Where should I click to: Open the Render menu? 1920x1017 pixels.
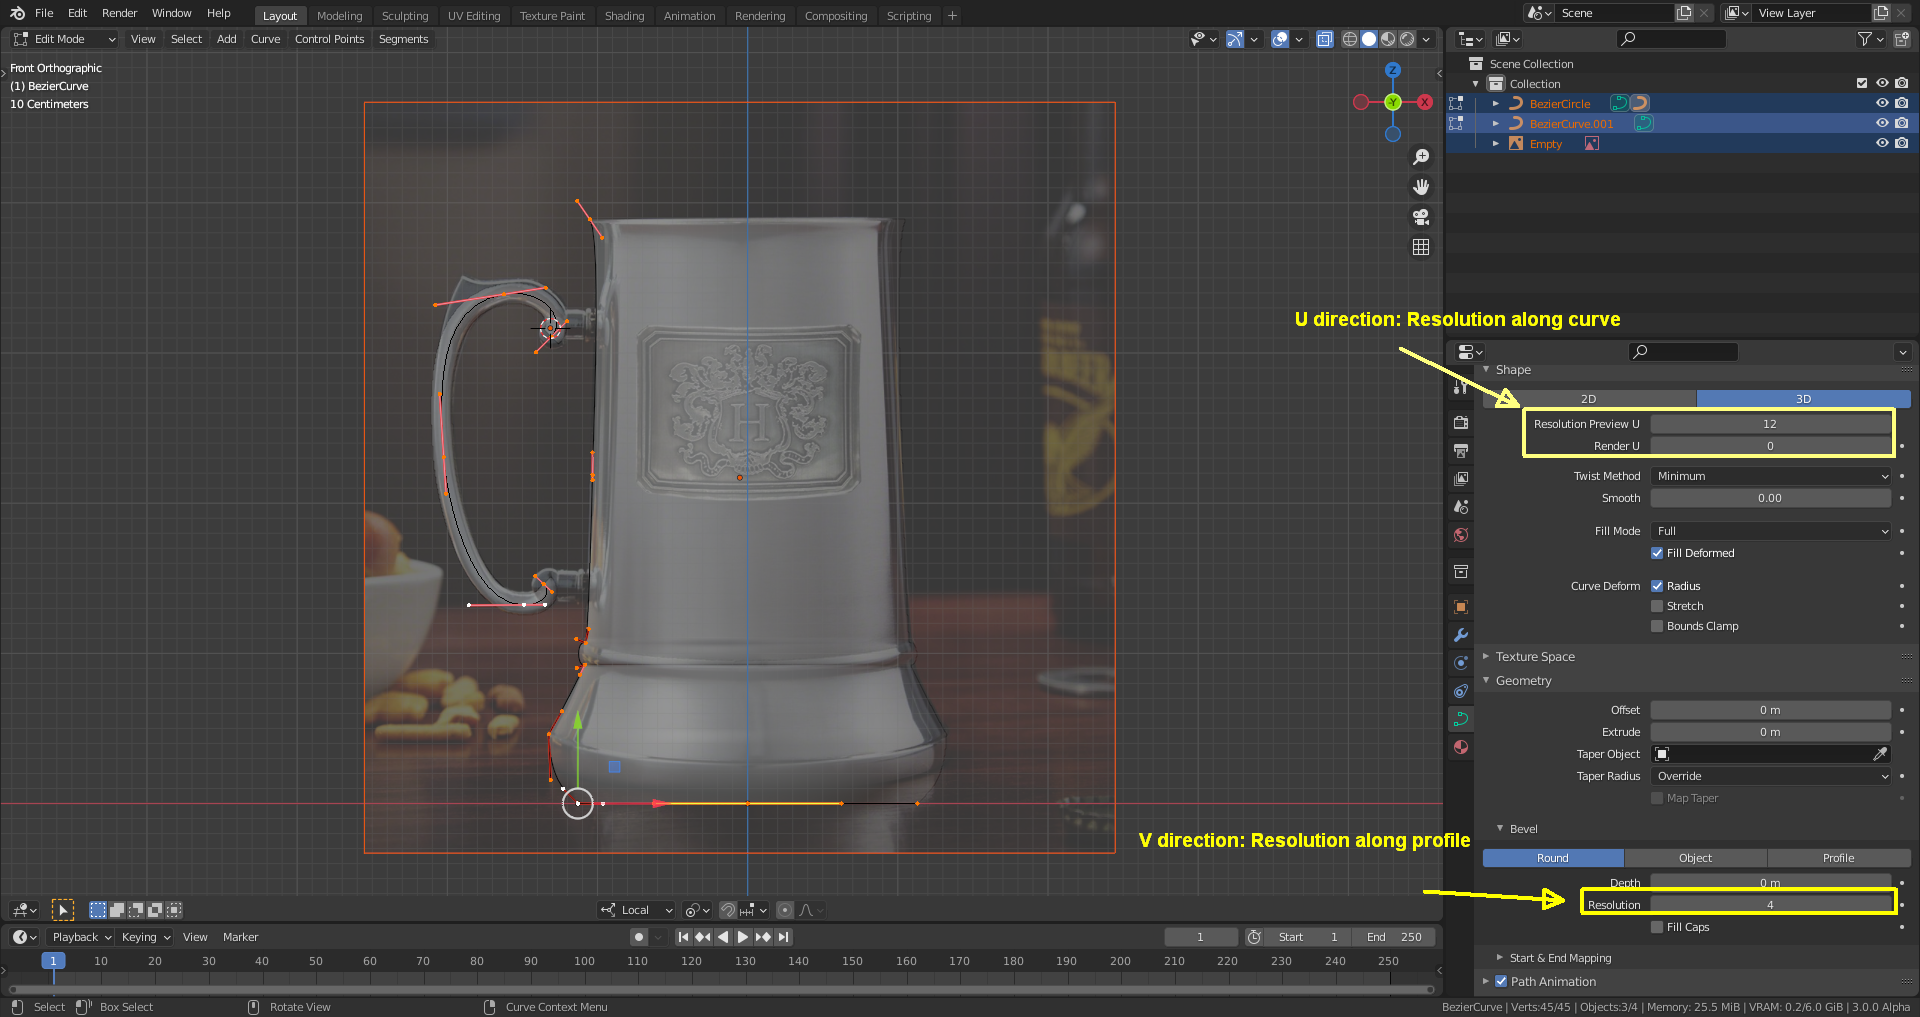click(119, 13)
